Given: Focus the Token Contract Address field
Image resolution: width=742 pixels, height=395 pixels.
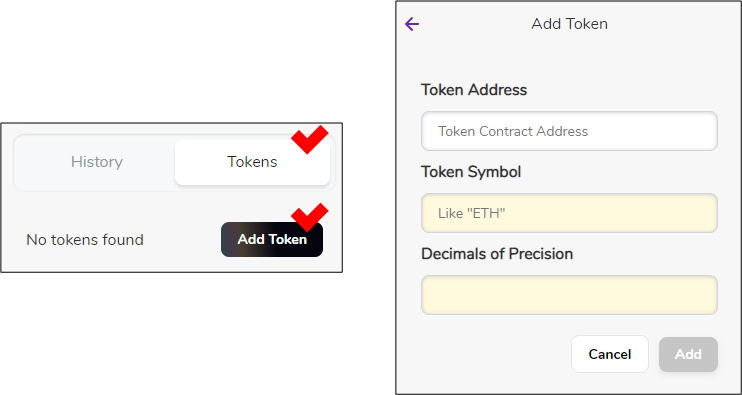Looking at the screenshot, I should (569, 131).
